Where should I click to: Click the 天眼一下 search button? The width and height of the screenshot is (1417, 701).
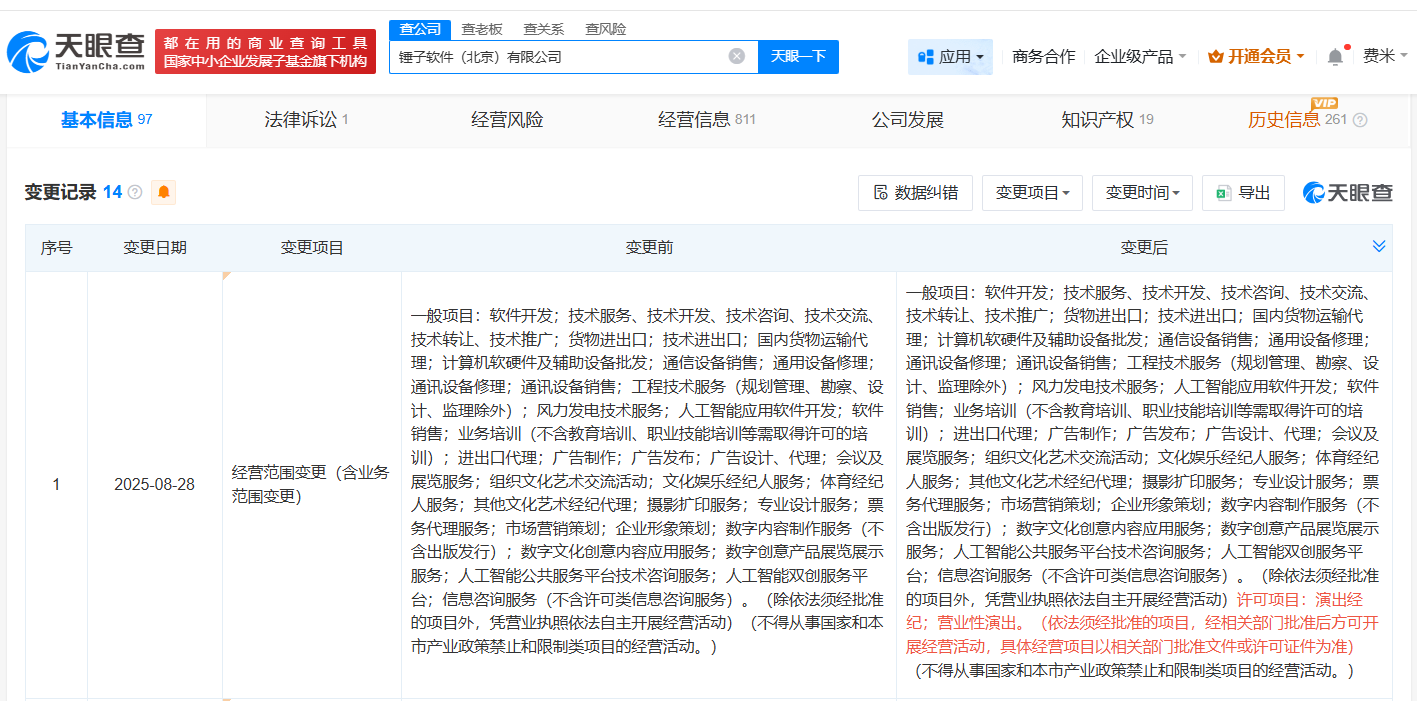coord(799,57)
